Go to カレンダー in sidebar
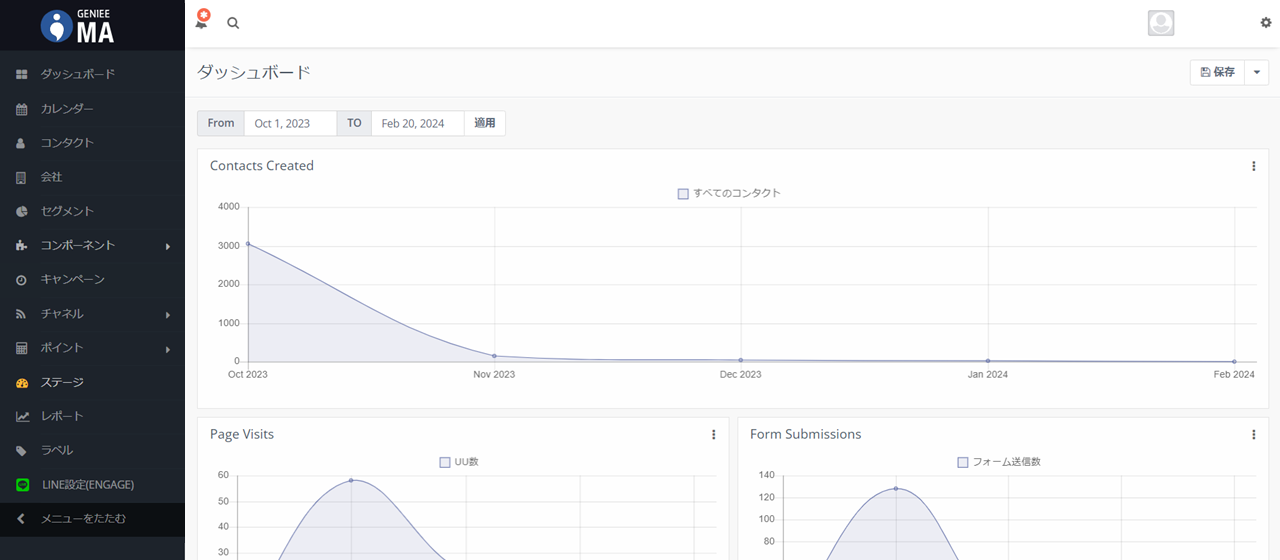This screenshot has width=1280, height=560. click(x=67, y=108)
